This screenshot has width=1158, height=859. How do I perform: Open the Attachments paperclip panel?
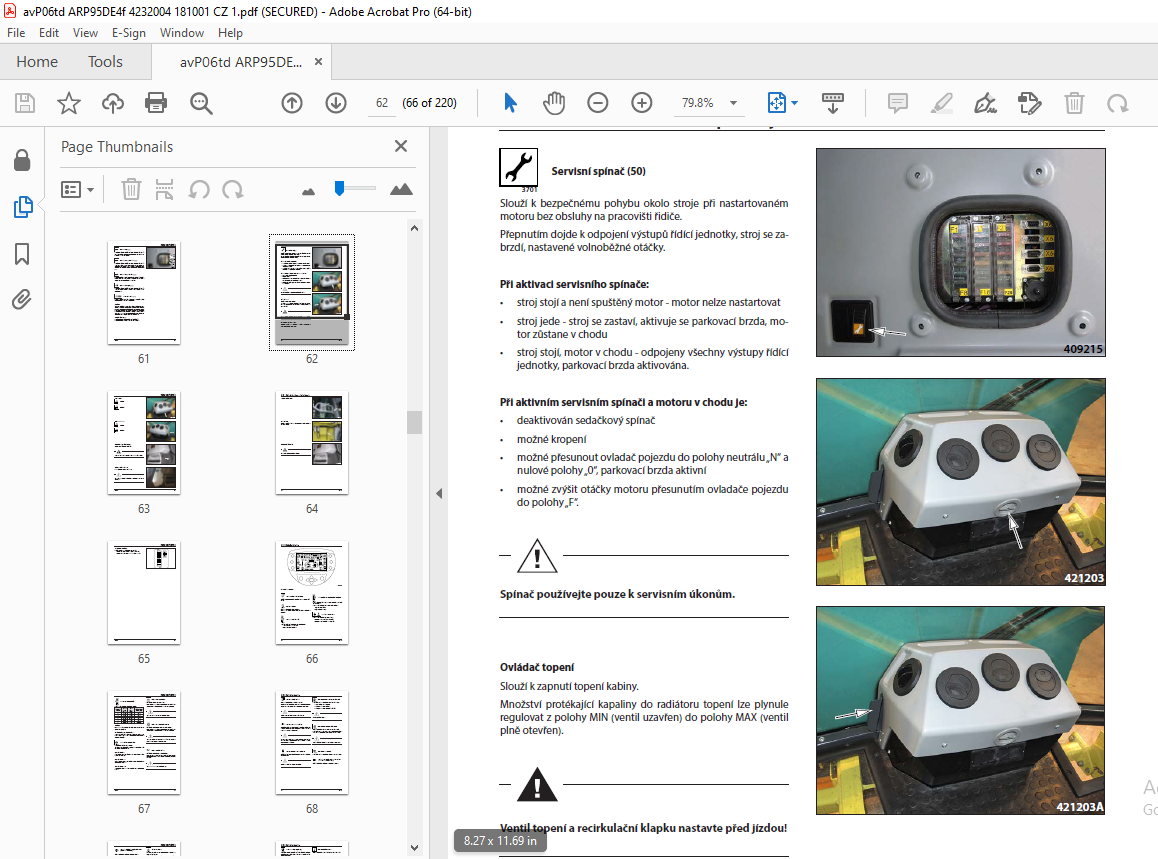[x=22, y=300]
